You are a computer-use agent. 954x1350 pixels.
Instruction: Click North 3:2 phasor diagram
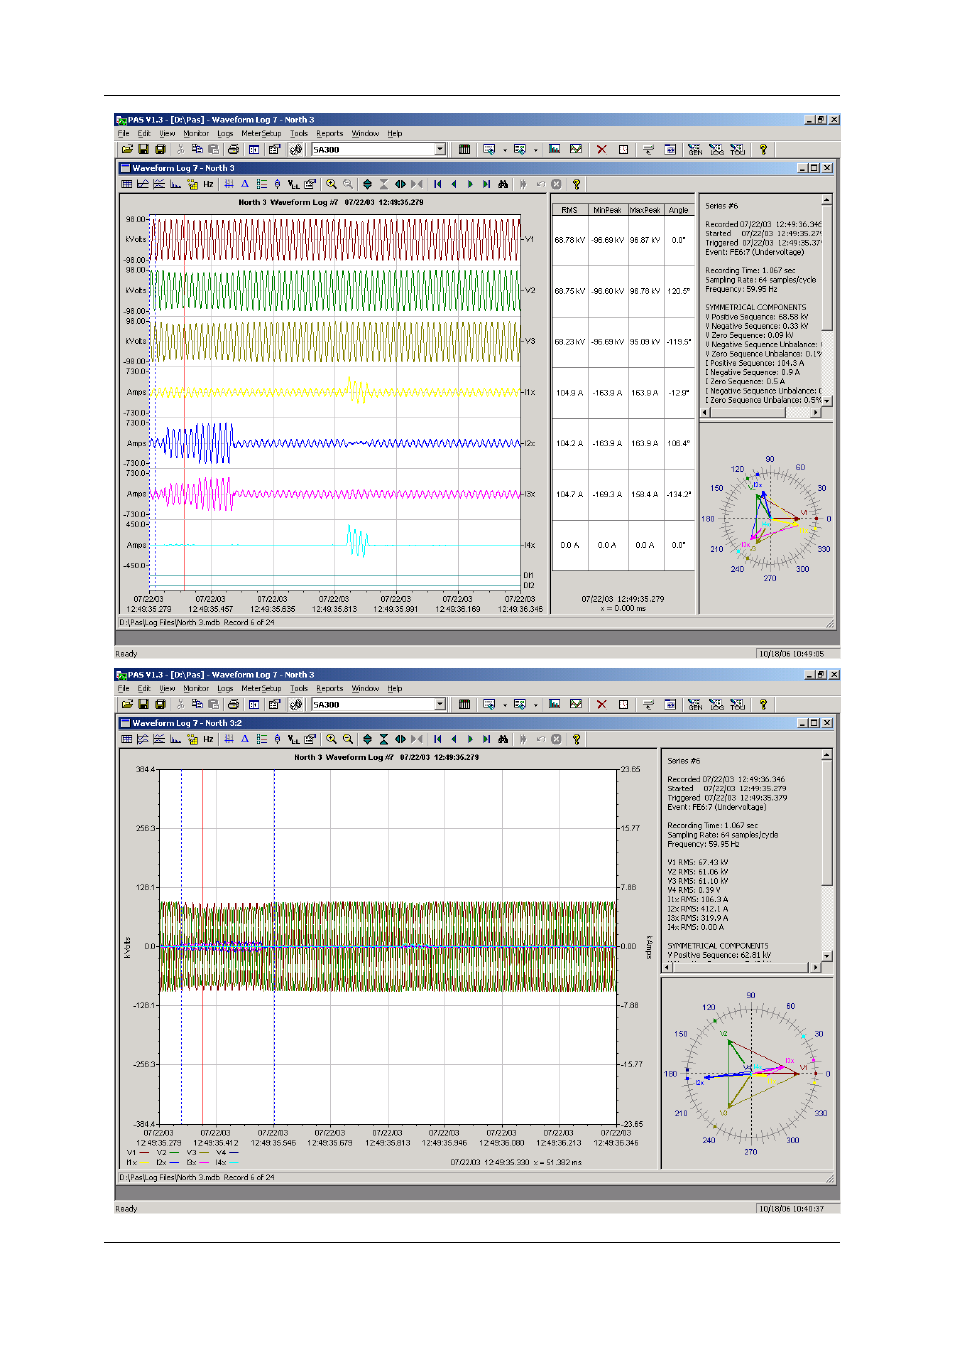click(750, 1073)
